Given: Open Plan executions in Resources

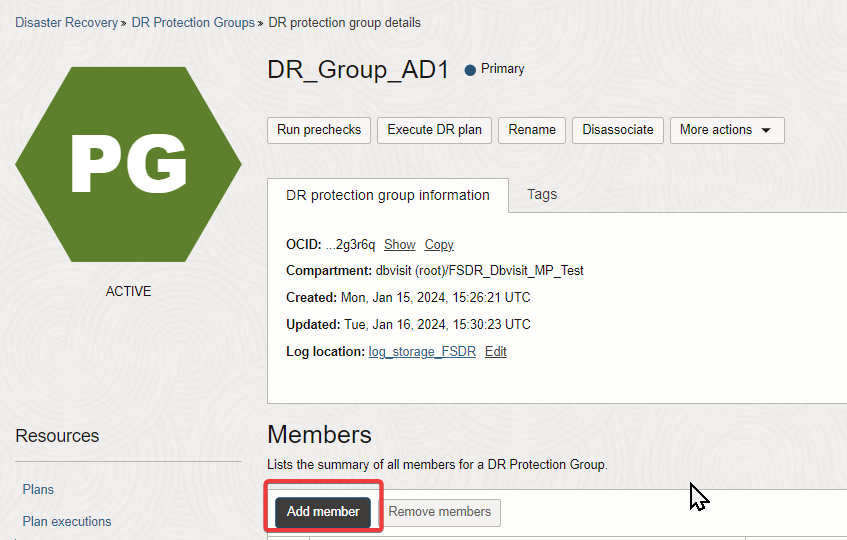Looking at the screenshot, I should [x=67, y=522].
